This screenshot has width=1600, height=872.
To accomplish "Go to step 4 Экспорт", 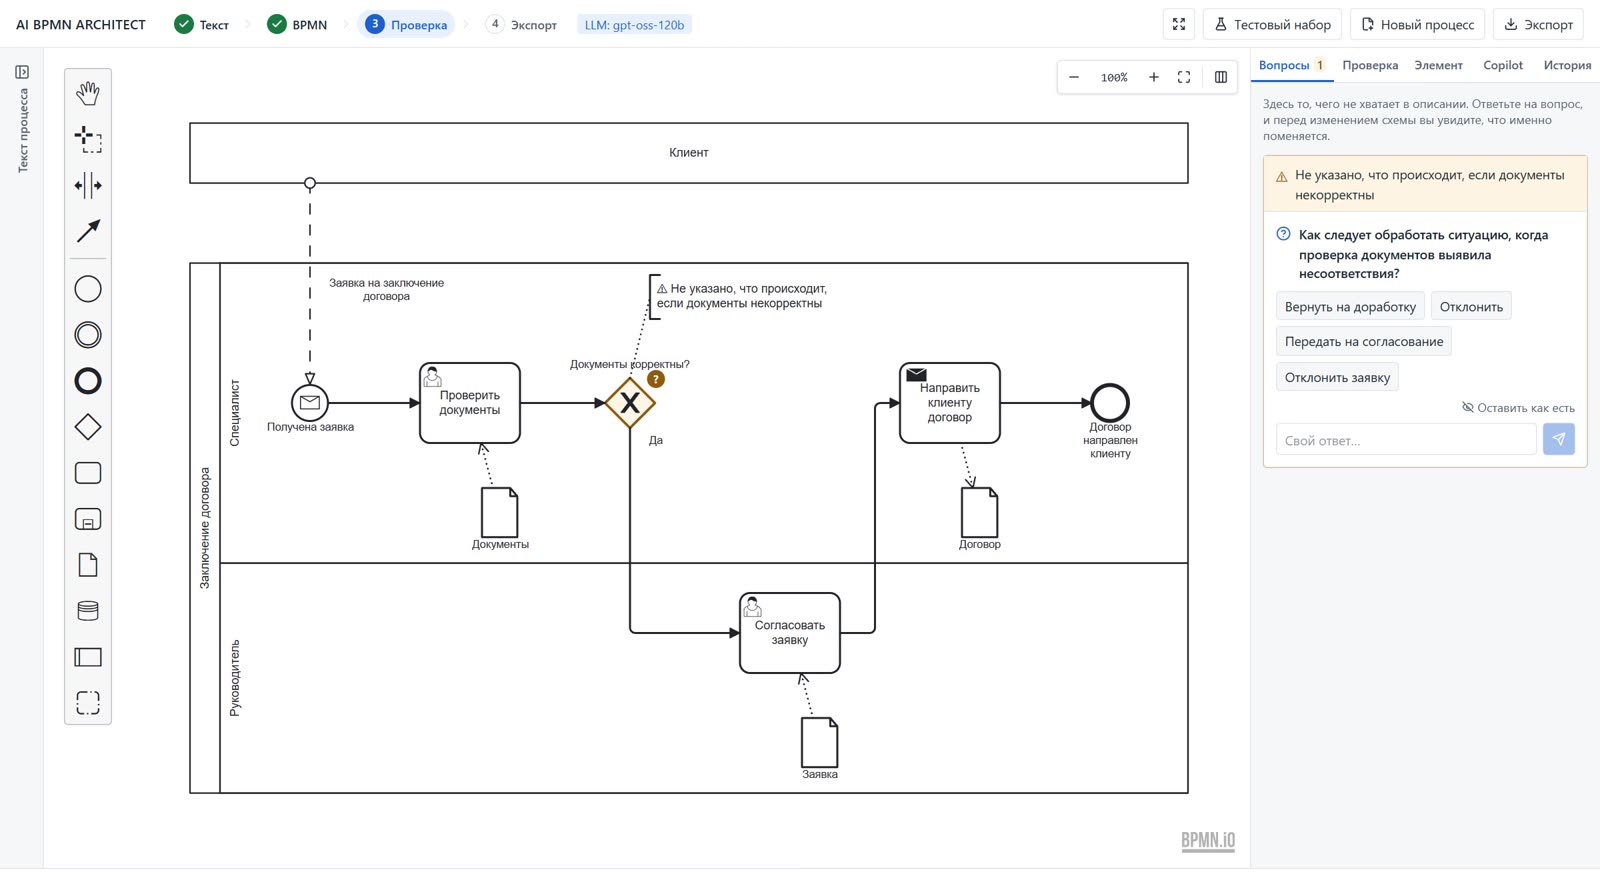I will click(x=521, y=24).
